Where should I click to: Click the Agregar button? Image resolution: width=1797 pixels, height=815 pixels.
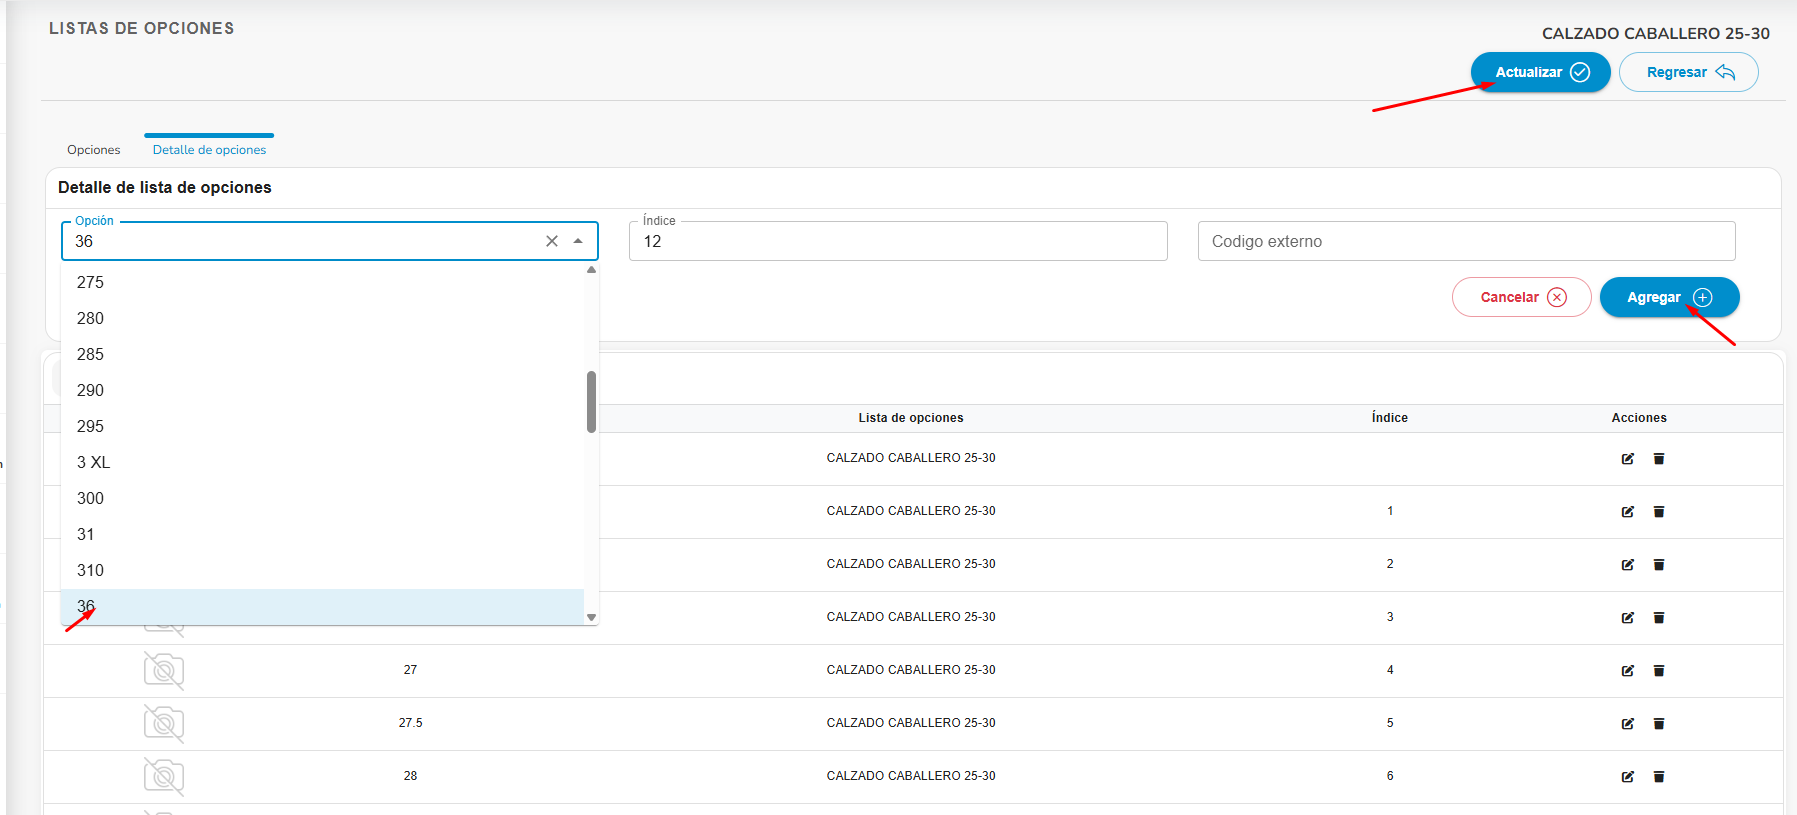tap(1669, 297)
